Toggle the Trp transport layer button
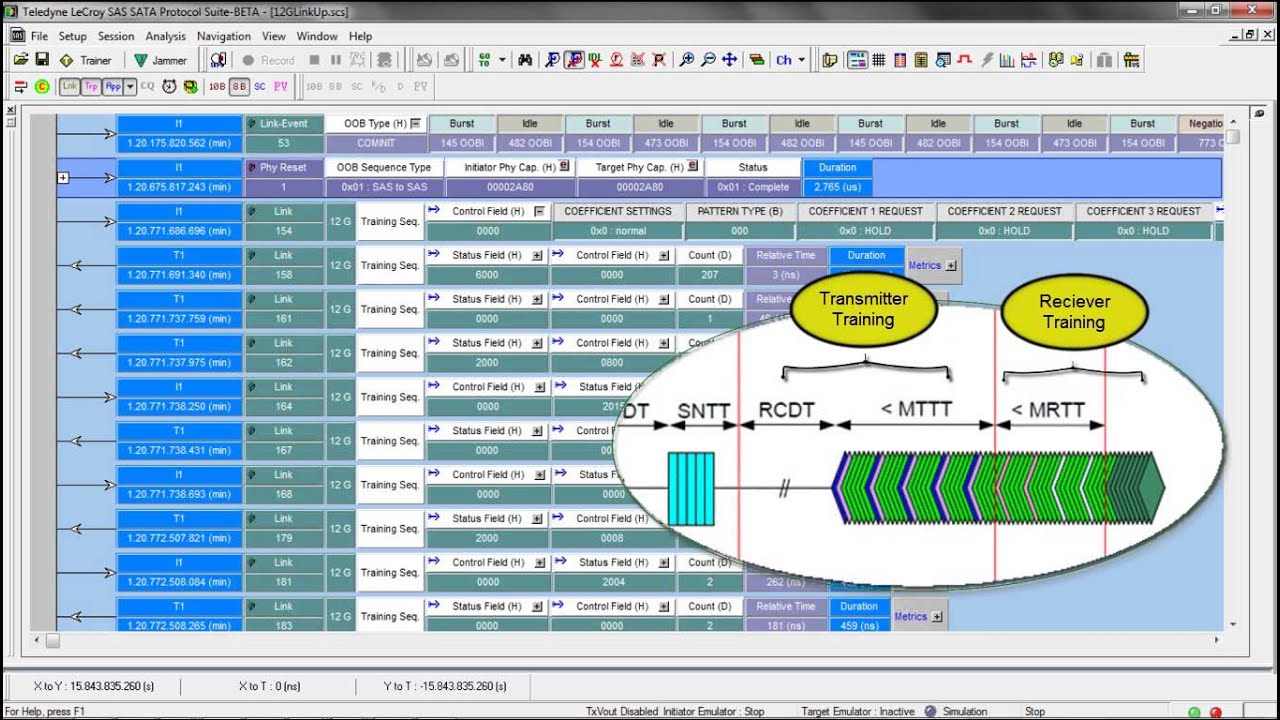Image resolution: width=1280 pixels, height=720 pixels. [91, 86]
